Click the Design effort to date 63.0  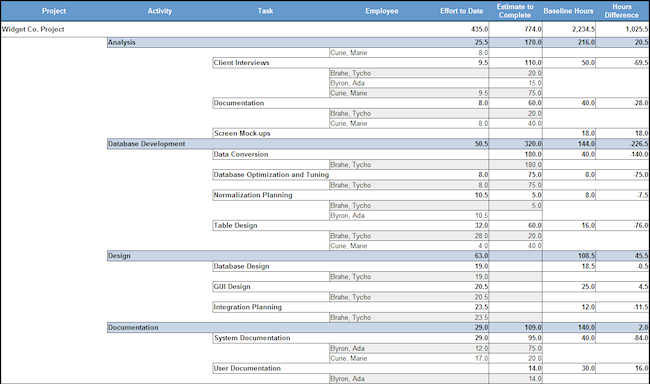point(481,256)
